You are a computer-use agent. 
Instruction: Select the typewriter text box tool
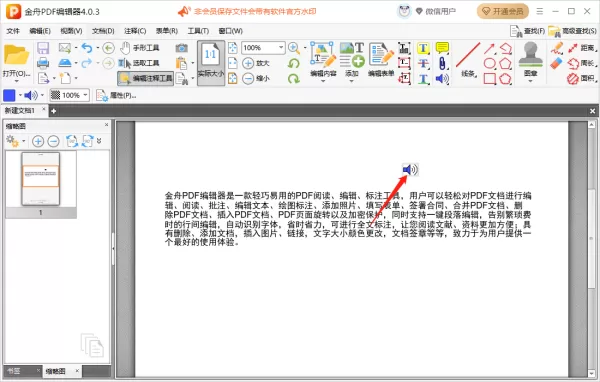point(404,48)
